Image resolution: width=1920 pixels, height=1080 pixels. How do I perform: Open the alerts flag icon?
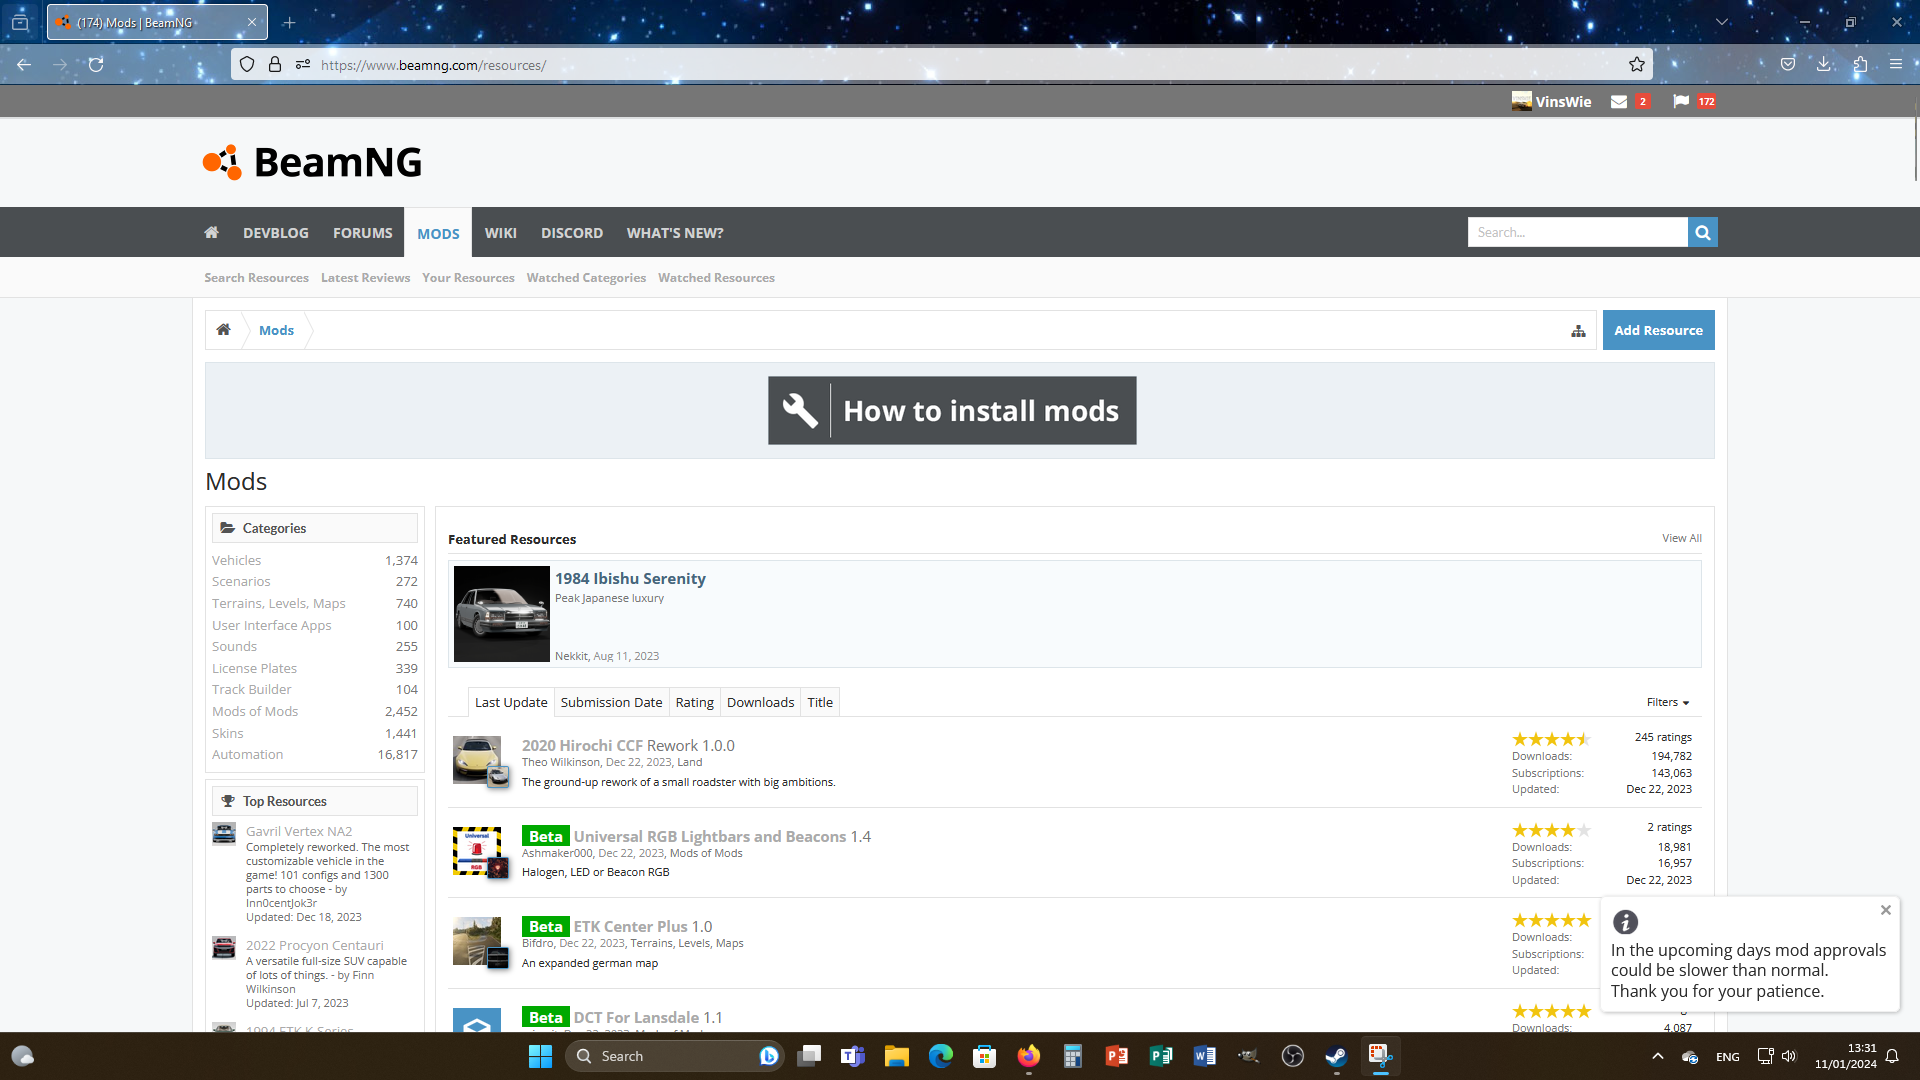point(1681,101)
